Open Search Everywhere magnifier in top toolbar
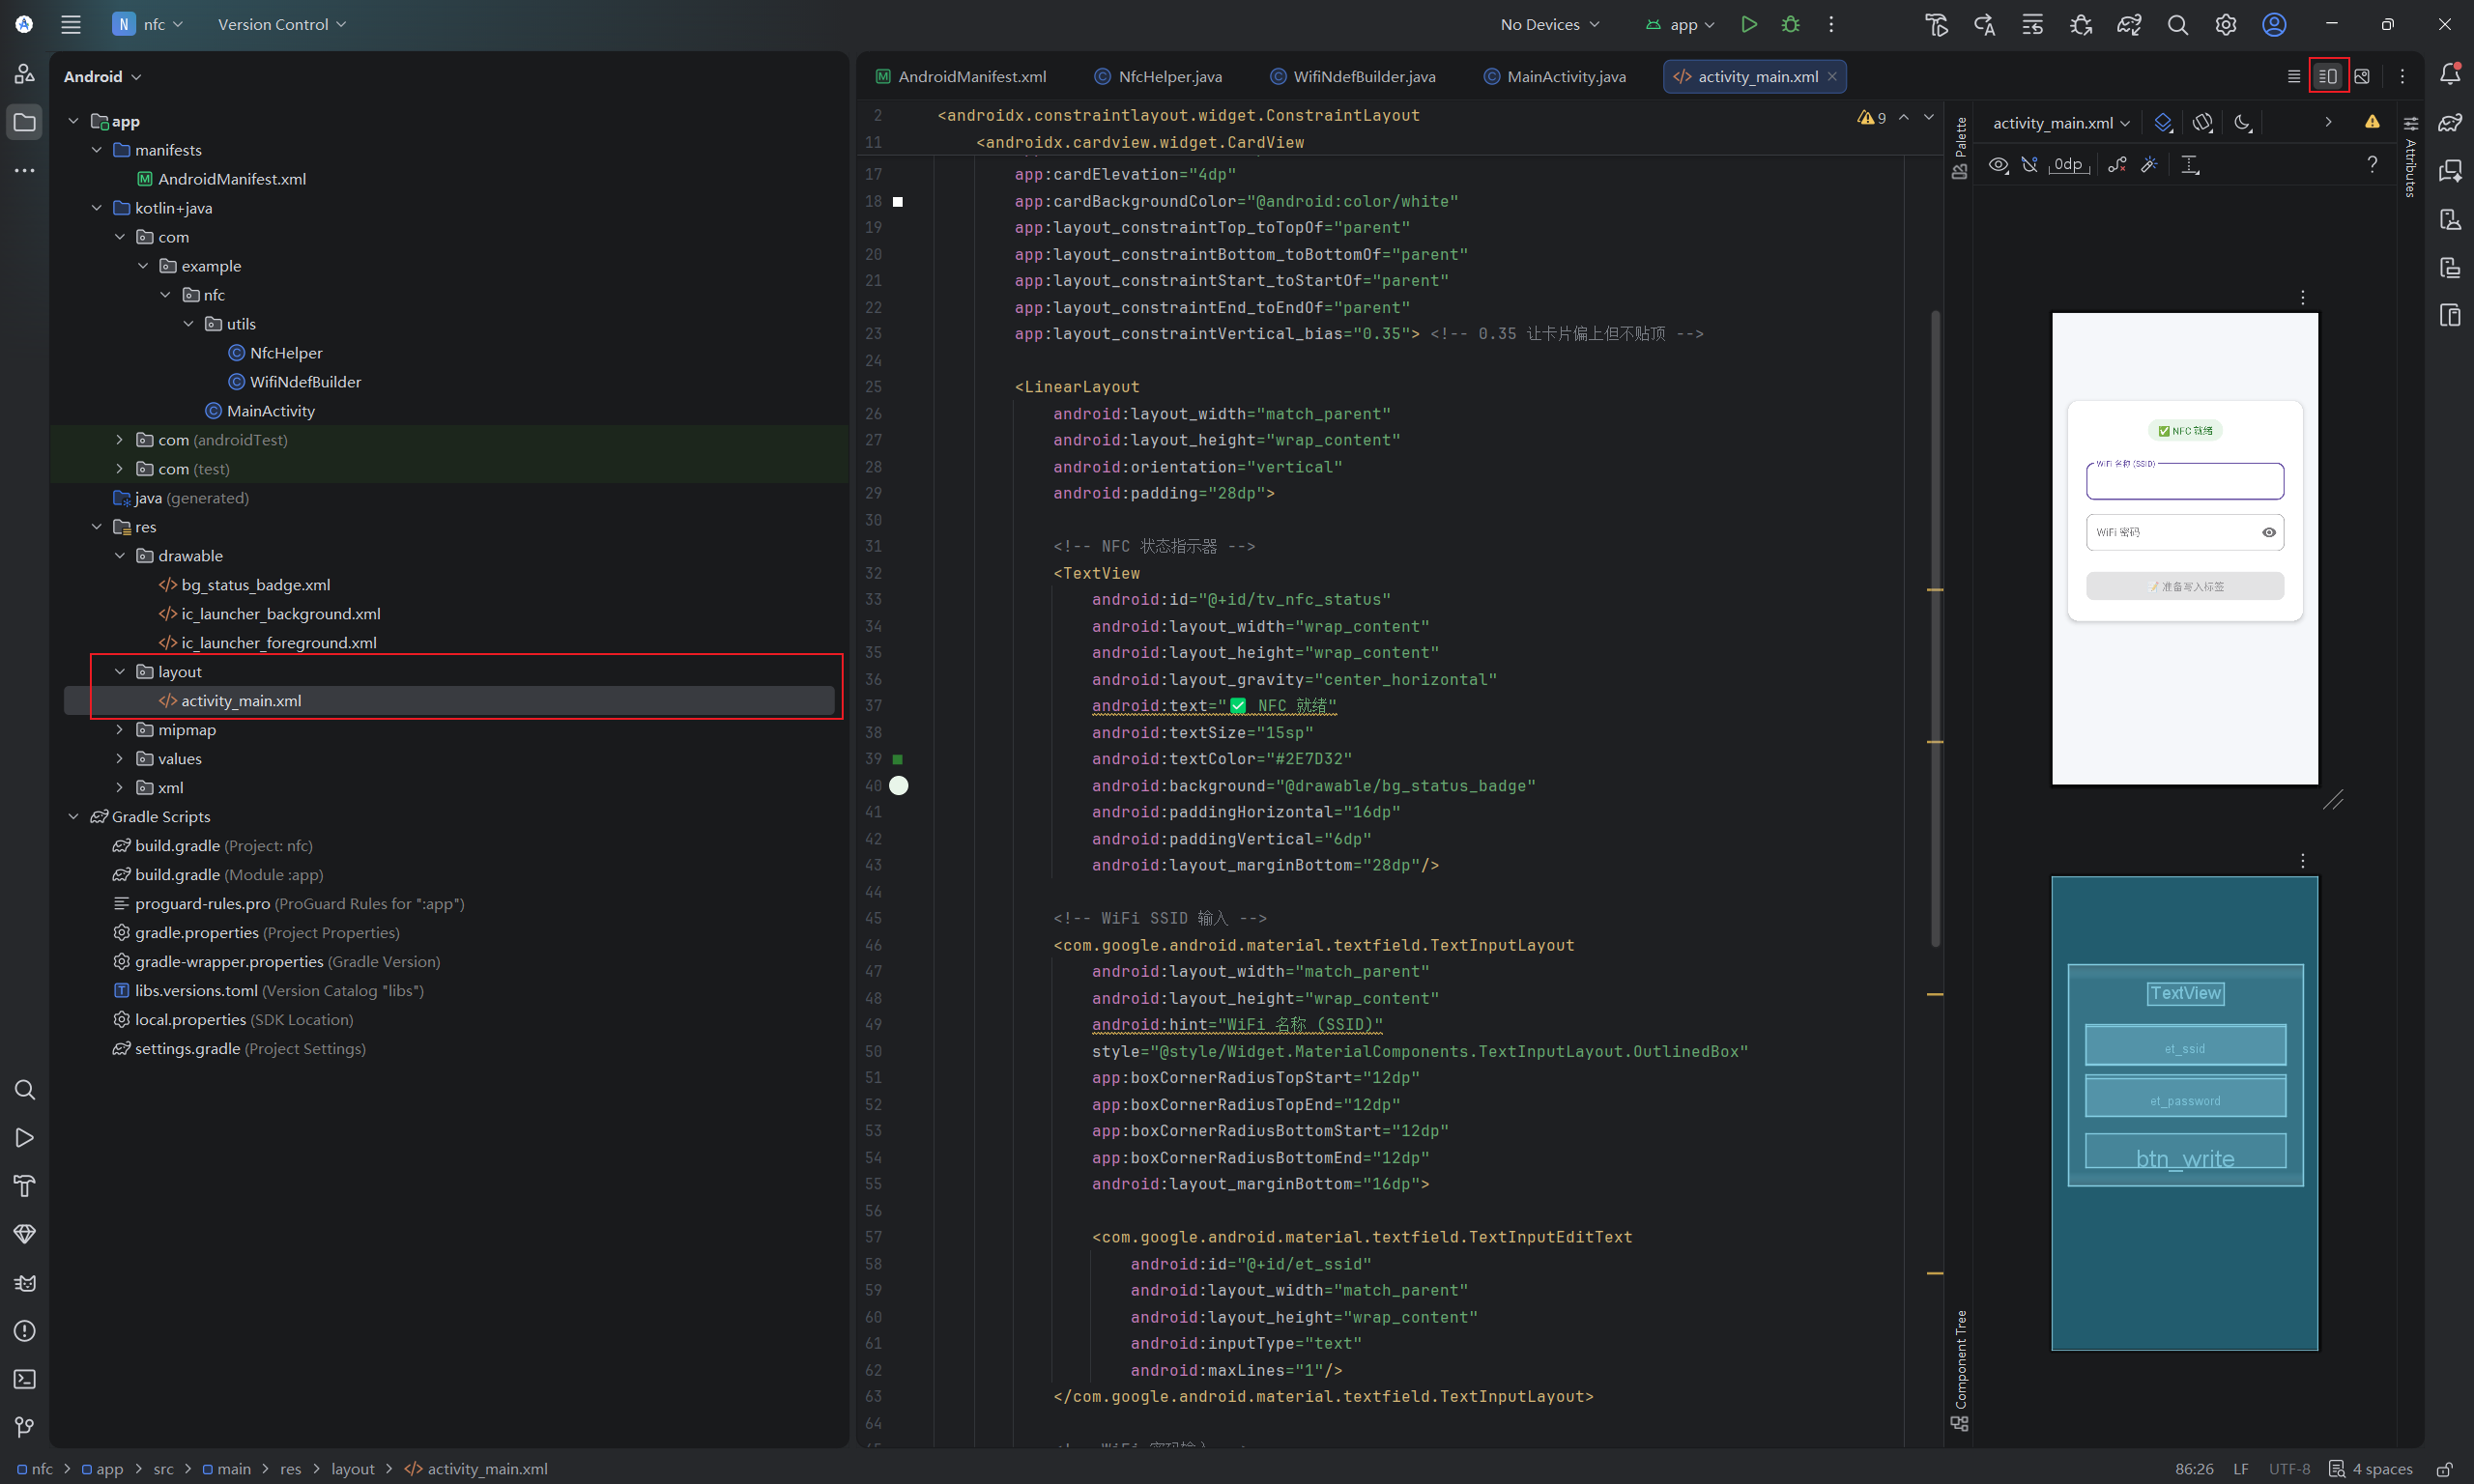The image size is (2474, 1484). click(x=2177, y=24)
